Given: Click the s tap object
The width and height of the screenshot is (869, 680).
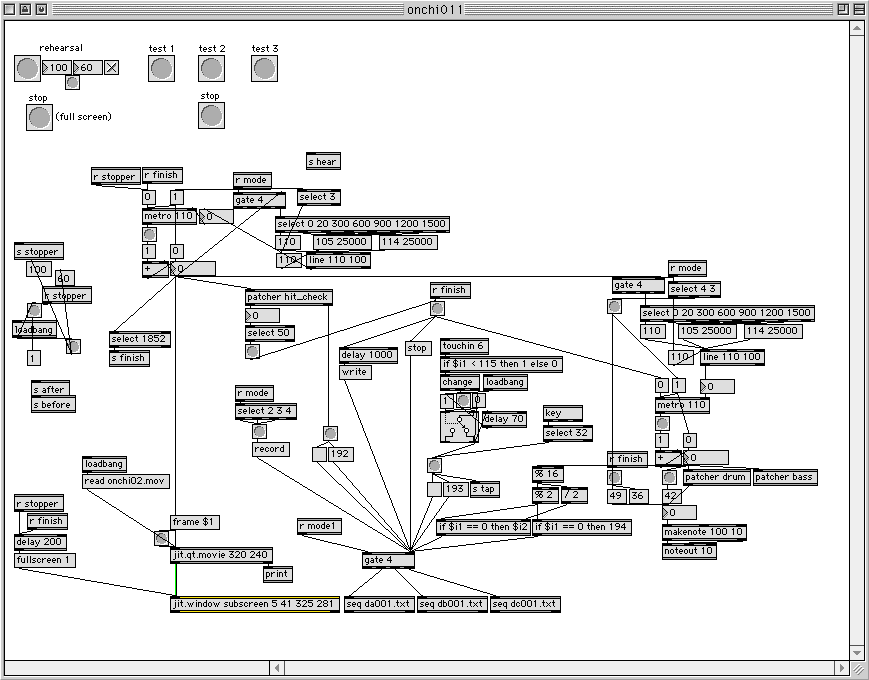Looking at the screenshot, I should pyautogui.click(x=484, y=489).
